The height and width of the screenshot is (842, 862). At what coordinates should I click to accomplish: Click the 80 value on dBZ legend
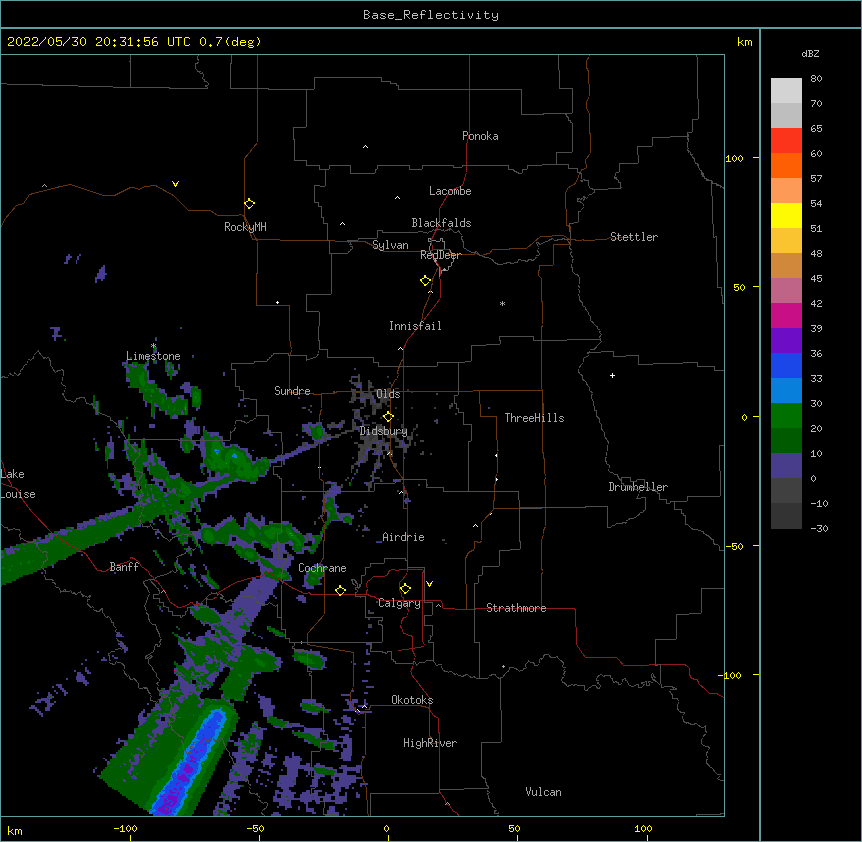pyautogui.click(x=816, y=79)
